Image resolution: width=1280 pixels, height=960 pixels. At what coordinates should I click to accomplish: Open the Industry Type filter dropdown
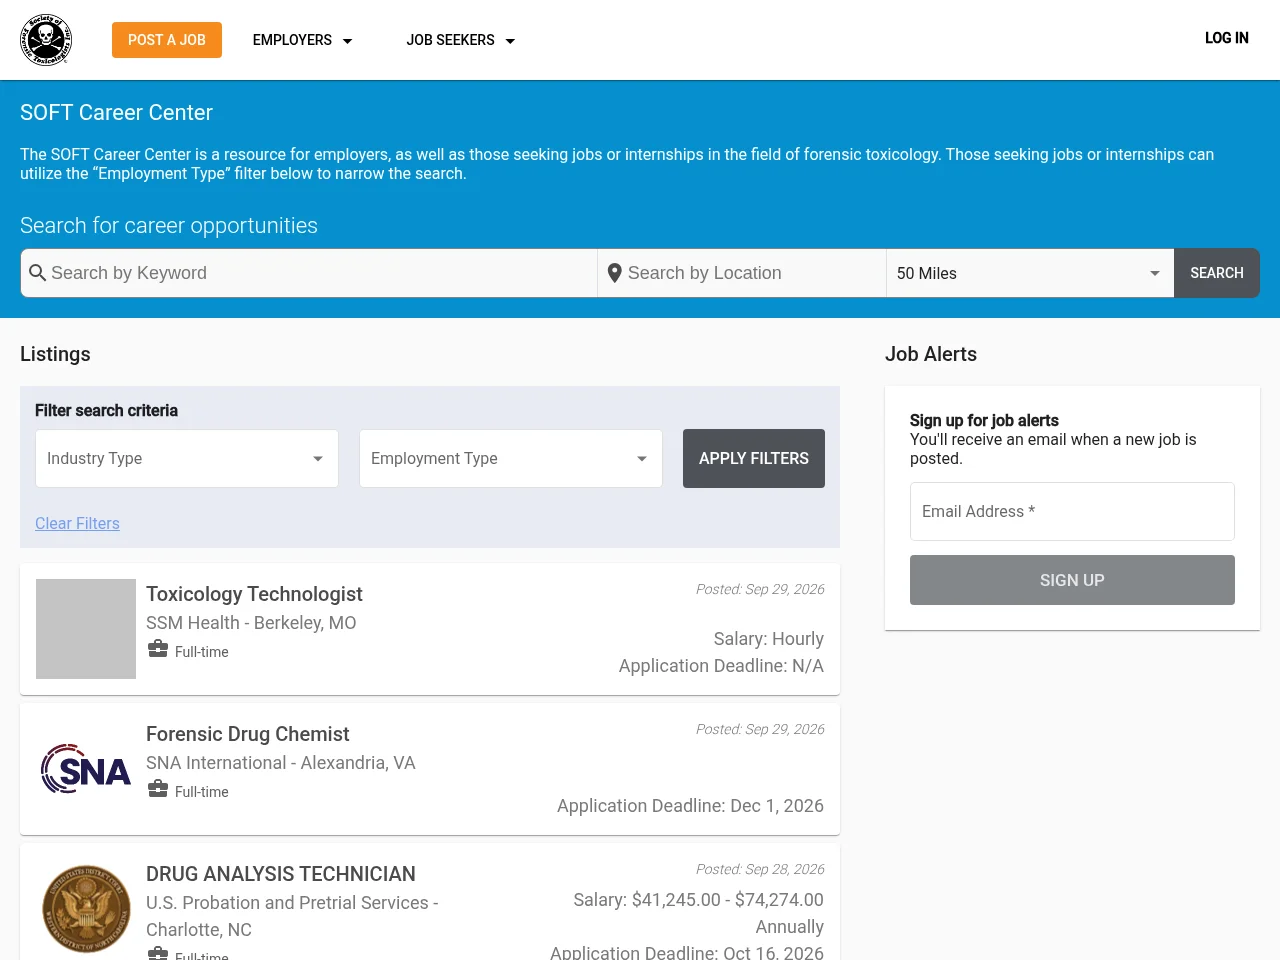point(187,459)
